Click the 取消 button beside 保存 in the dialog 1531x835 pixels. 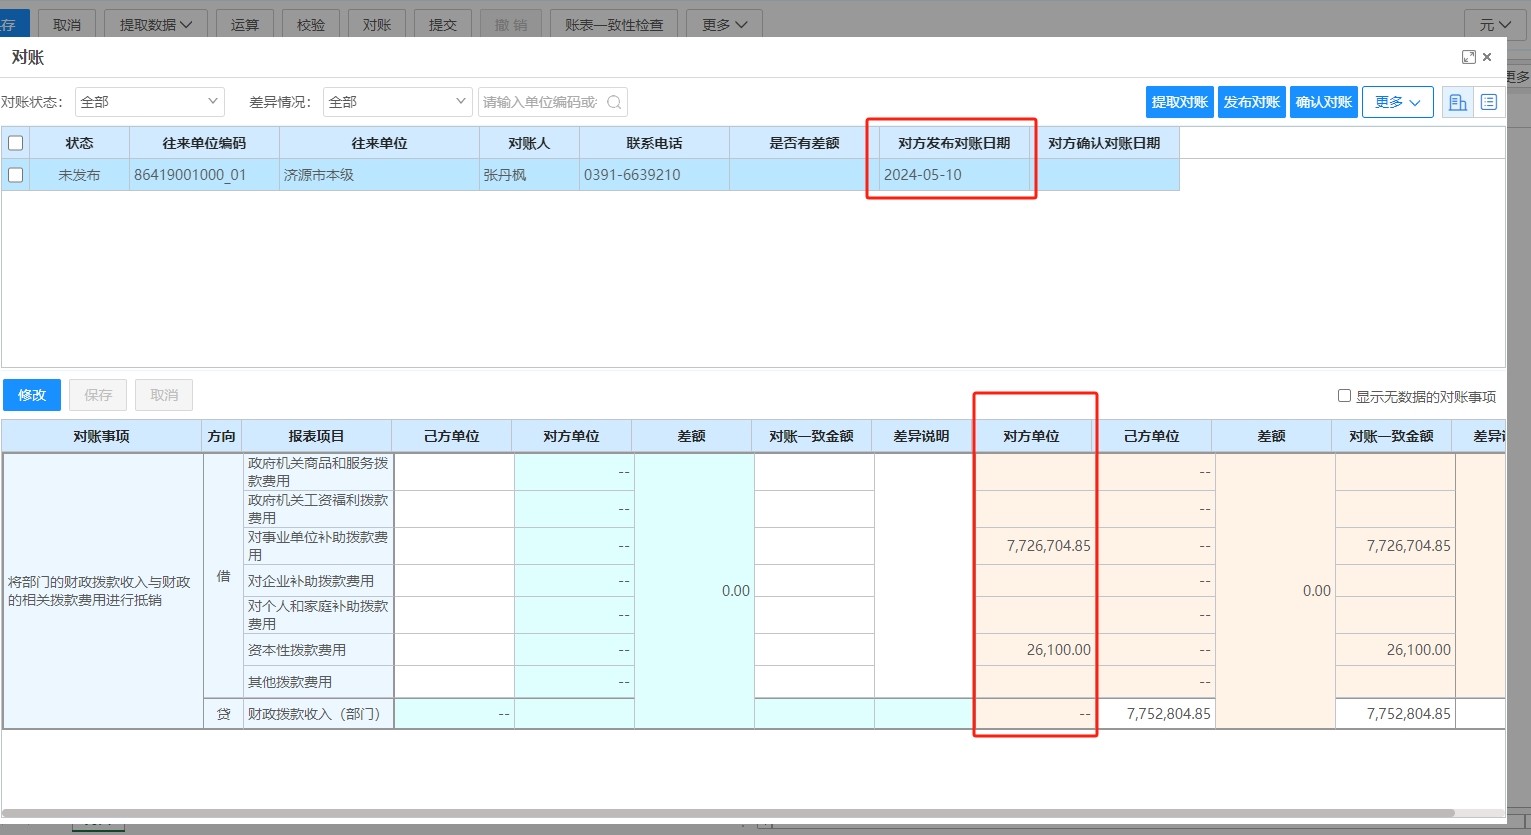tap(164, 395)
